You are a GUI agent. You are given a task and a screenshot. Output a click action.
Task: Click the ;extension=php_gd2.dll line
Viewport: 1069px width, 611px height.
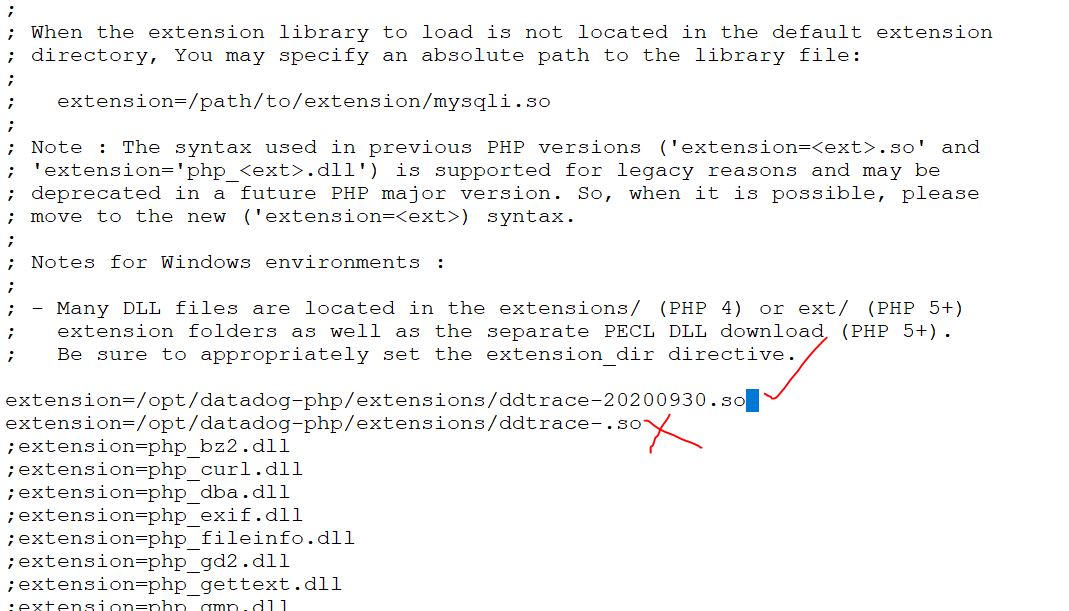pos(148,562)
